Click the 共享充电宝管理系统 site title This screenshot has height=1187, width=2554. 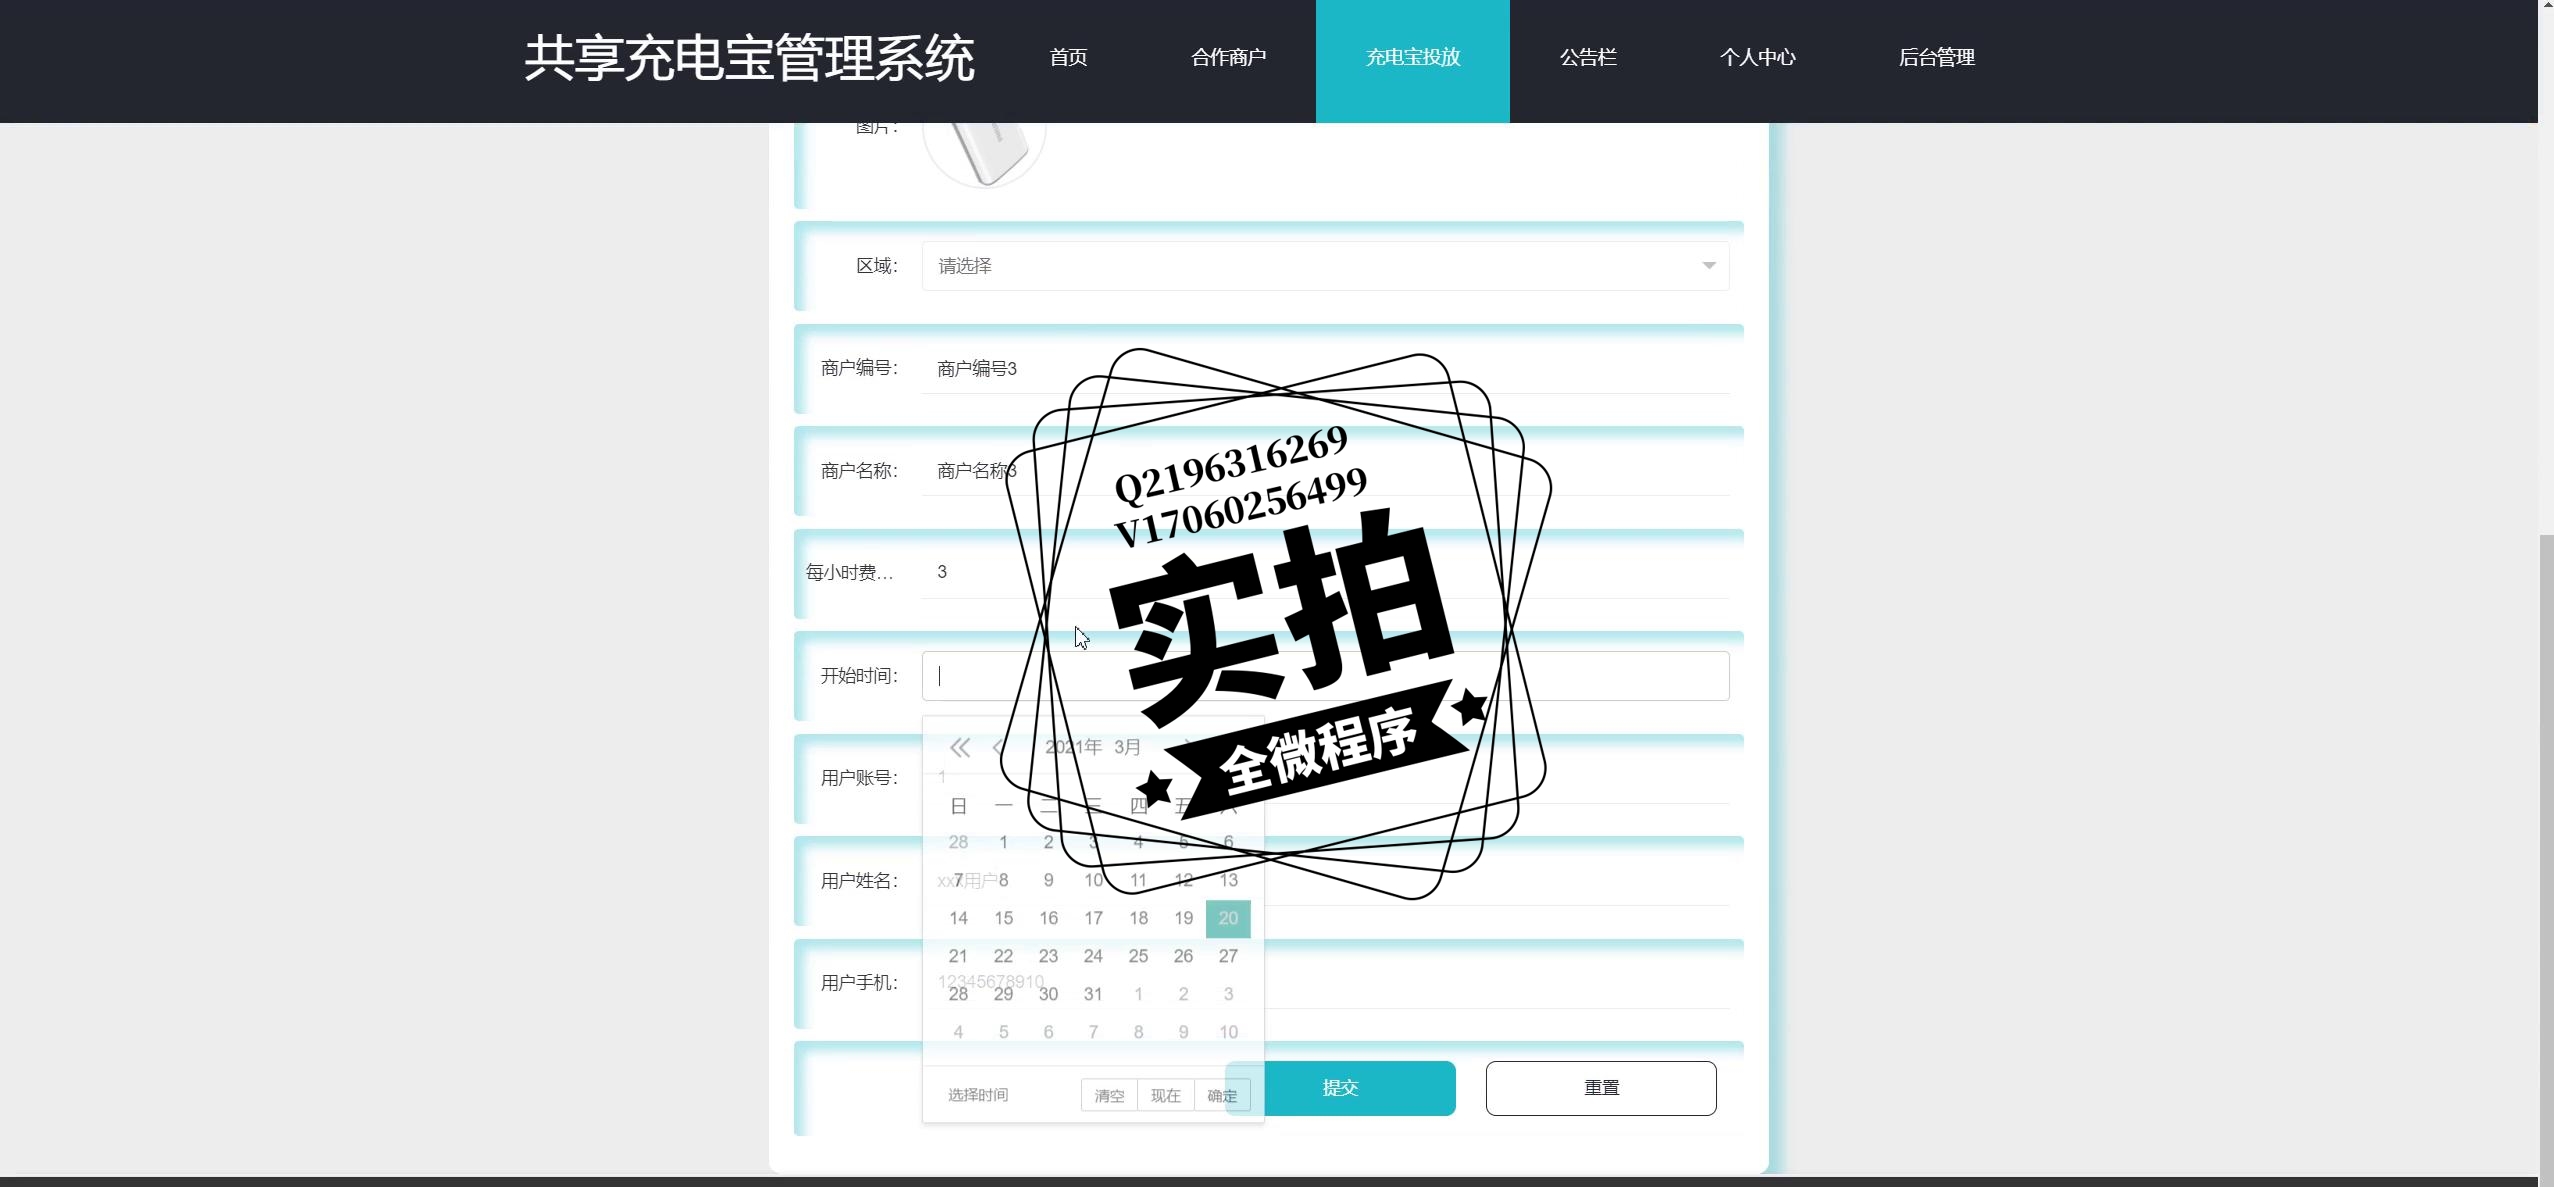coord(749,58)
